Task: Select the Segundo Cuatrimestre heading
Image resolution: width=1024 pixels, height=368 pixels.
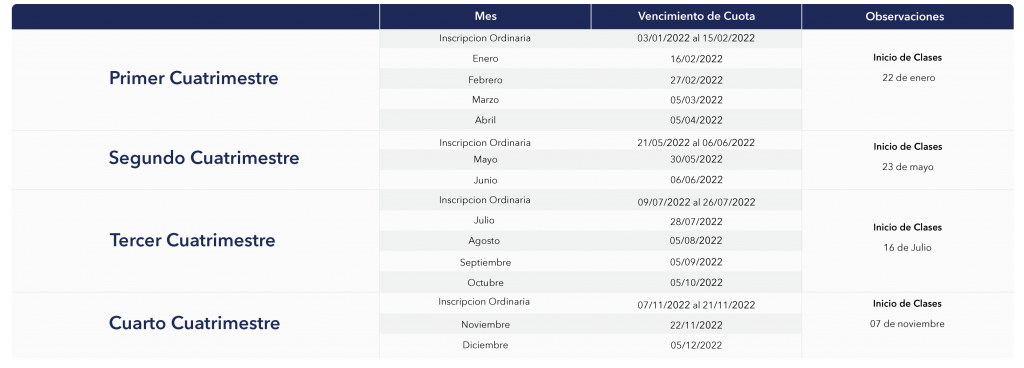Action: click(204, 158)
